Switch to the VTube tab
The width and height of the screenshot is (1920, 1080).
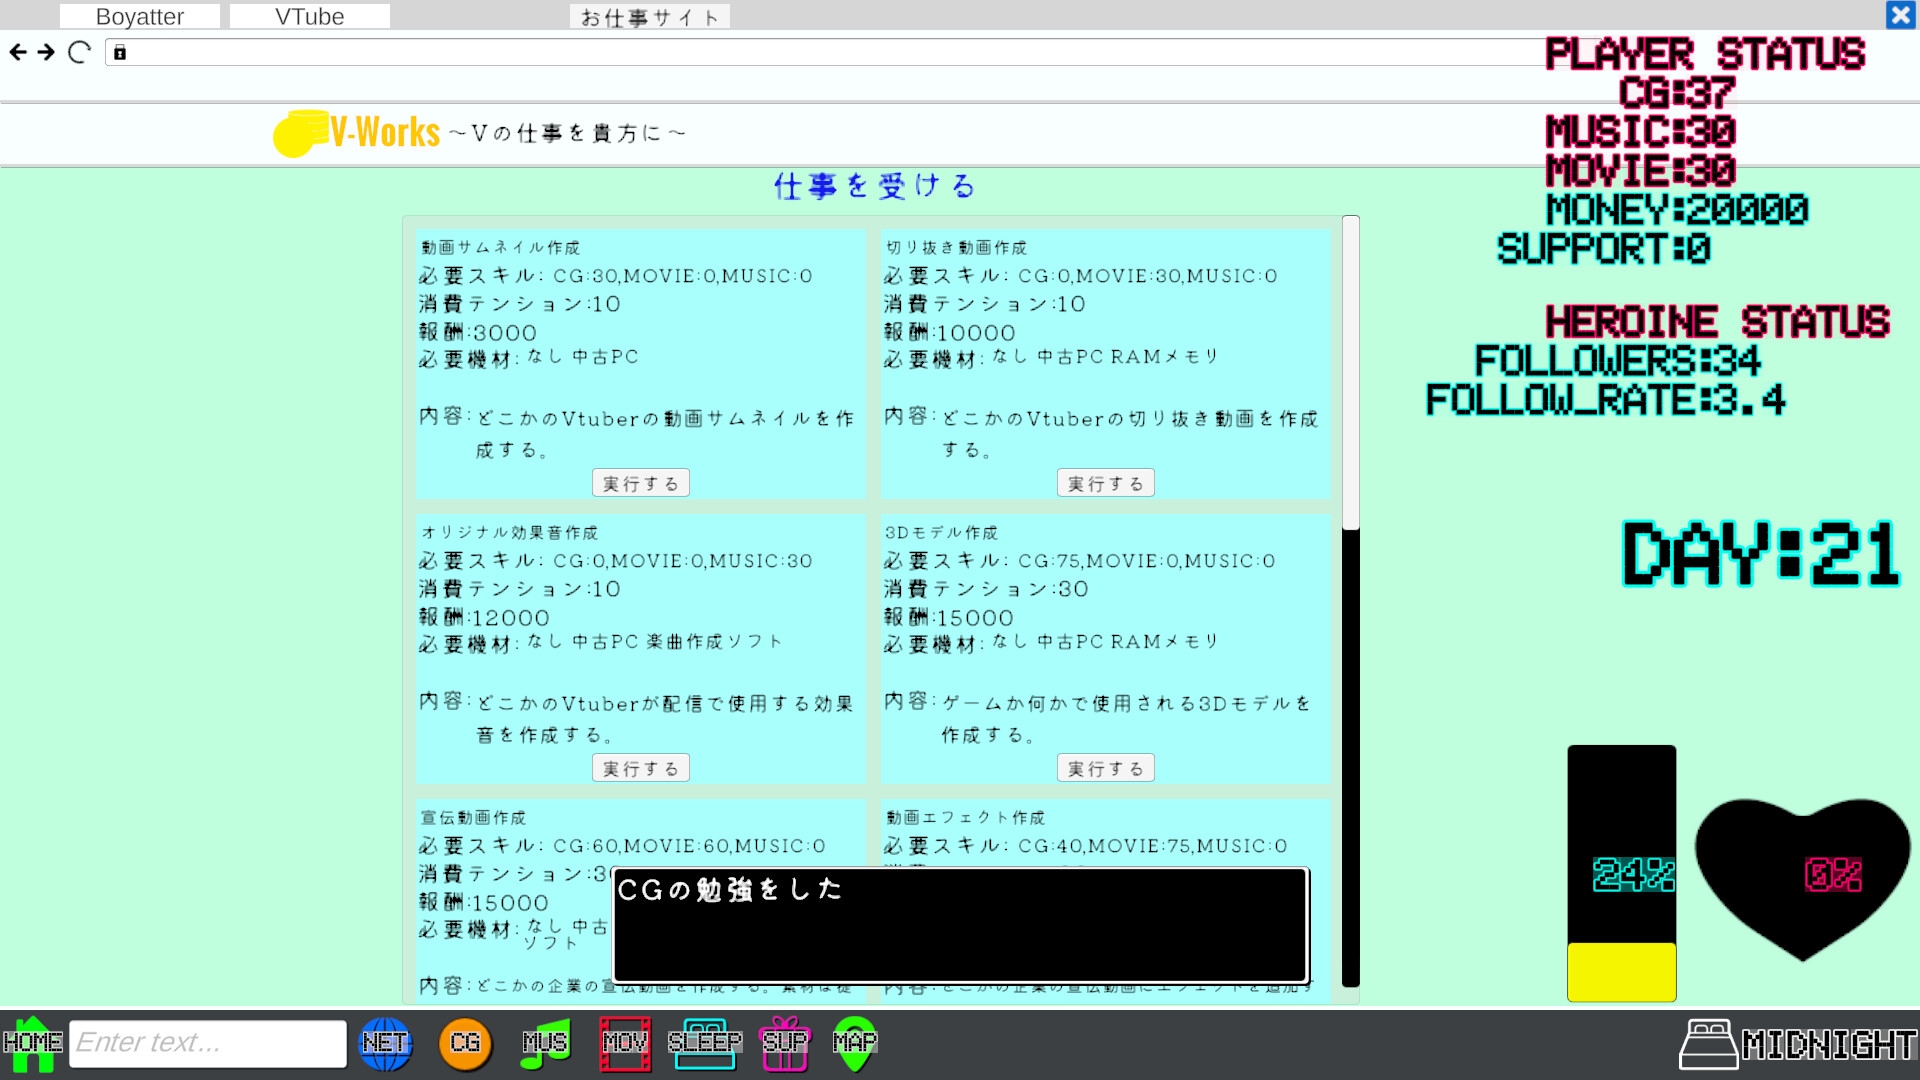click(309, 15)
